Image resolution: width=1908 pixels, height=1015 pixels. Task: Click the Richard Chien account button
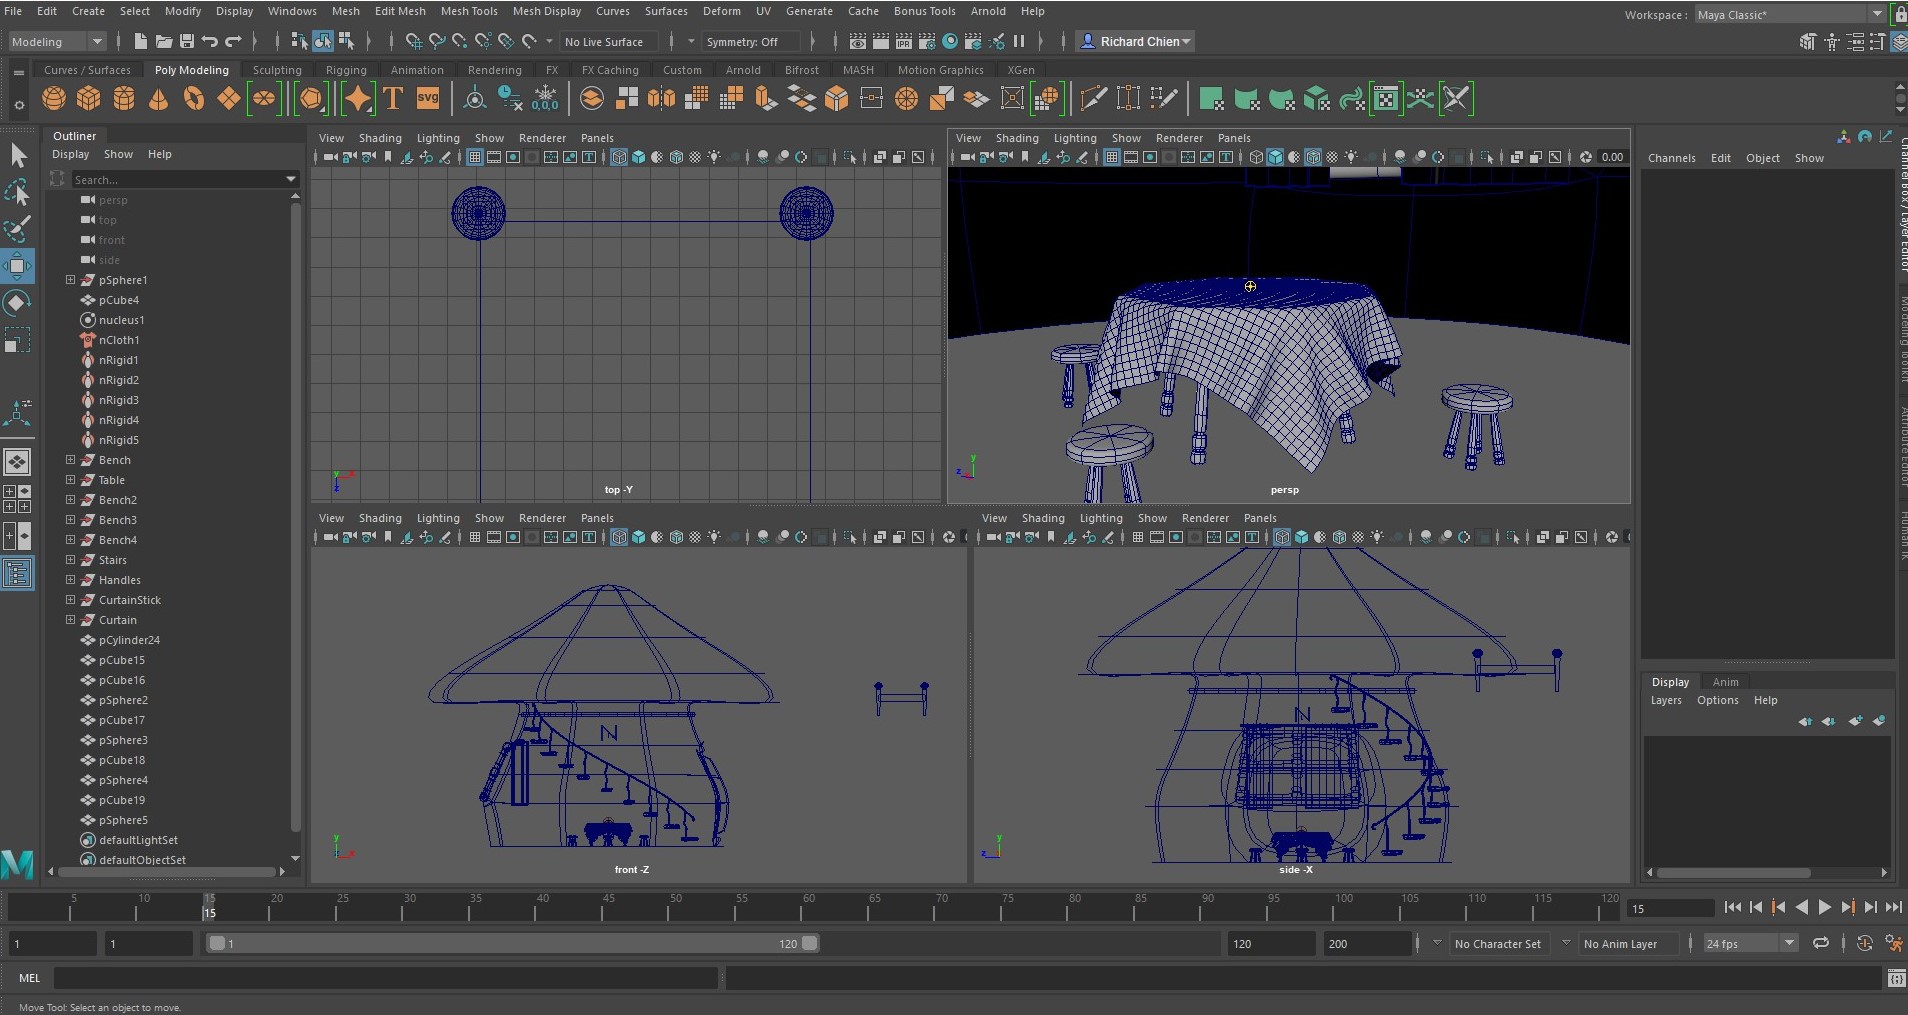[x=1137, y=41]
